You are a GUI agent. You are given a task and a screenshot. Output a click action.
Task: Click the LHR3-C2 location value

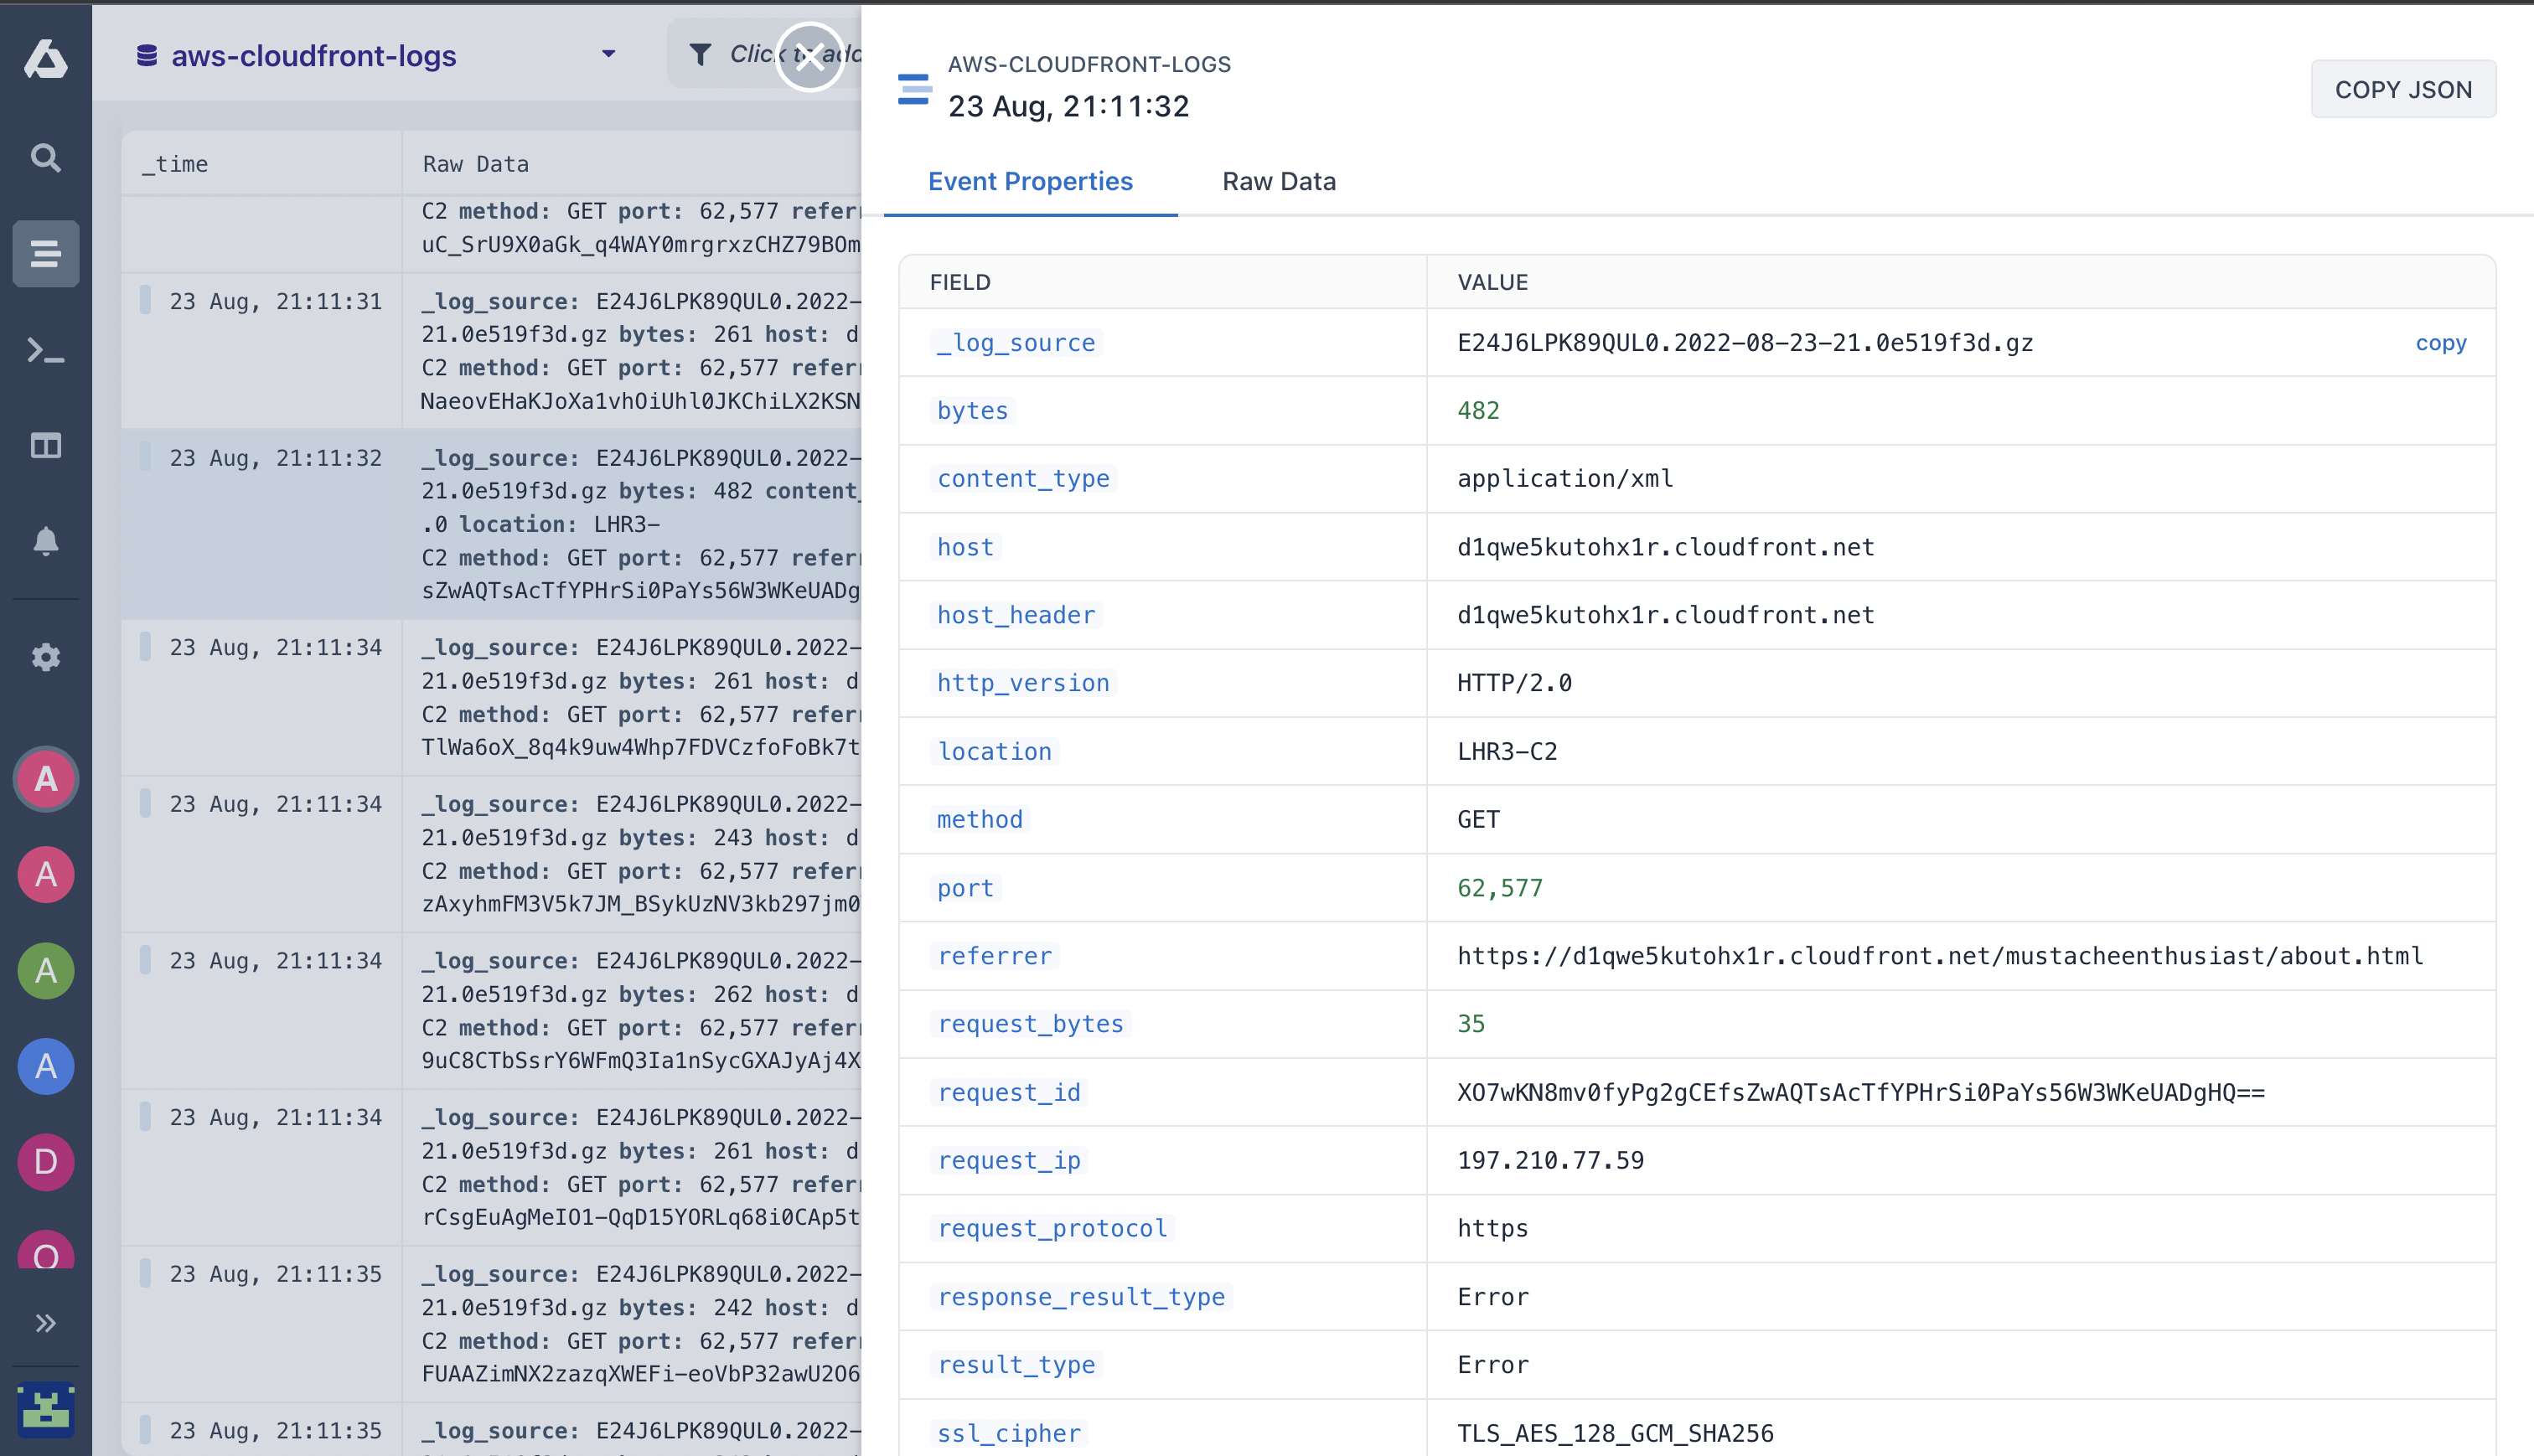[1507, 752]
